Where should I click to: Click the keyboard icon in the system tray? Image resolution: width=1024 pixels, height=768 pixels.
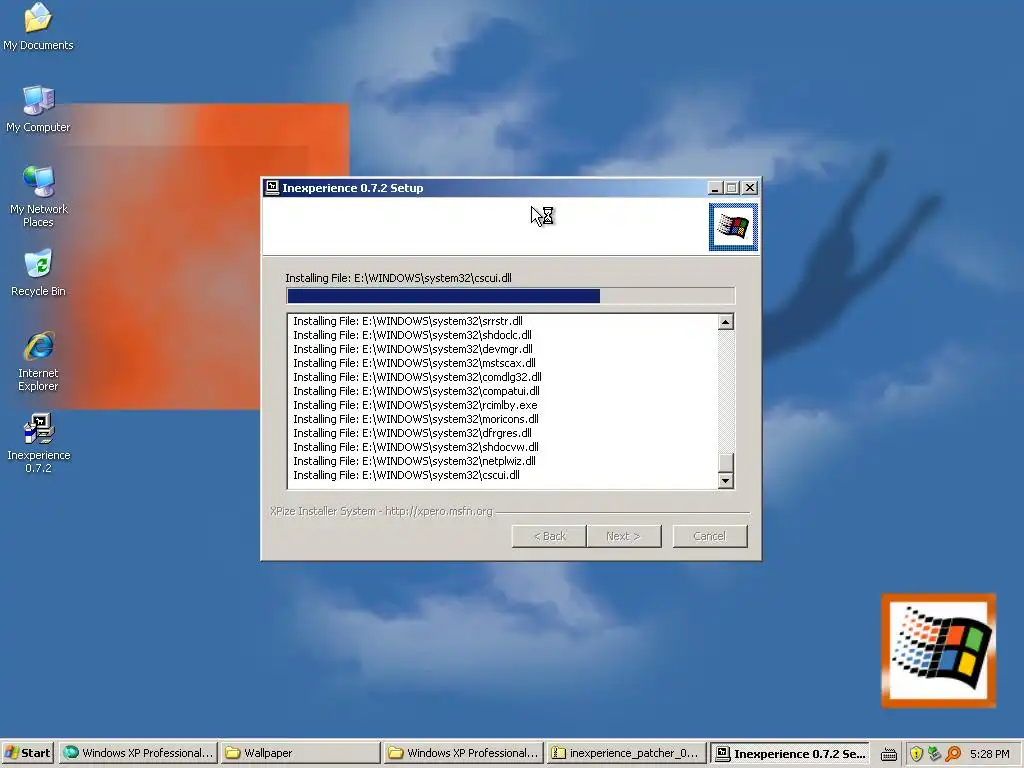888,754
